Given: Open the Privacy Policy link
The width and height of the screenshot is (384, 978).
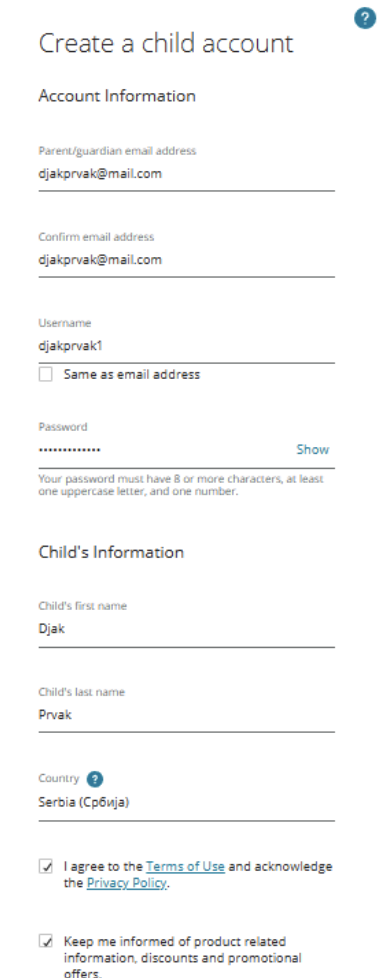Looking at the screenshot, I should (x=127, y=883).
